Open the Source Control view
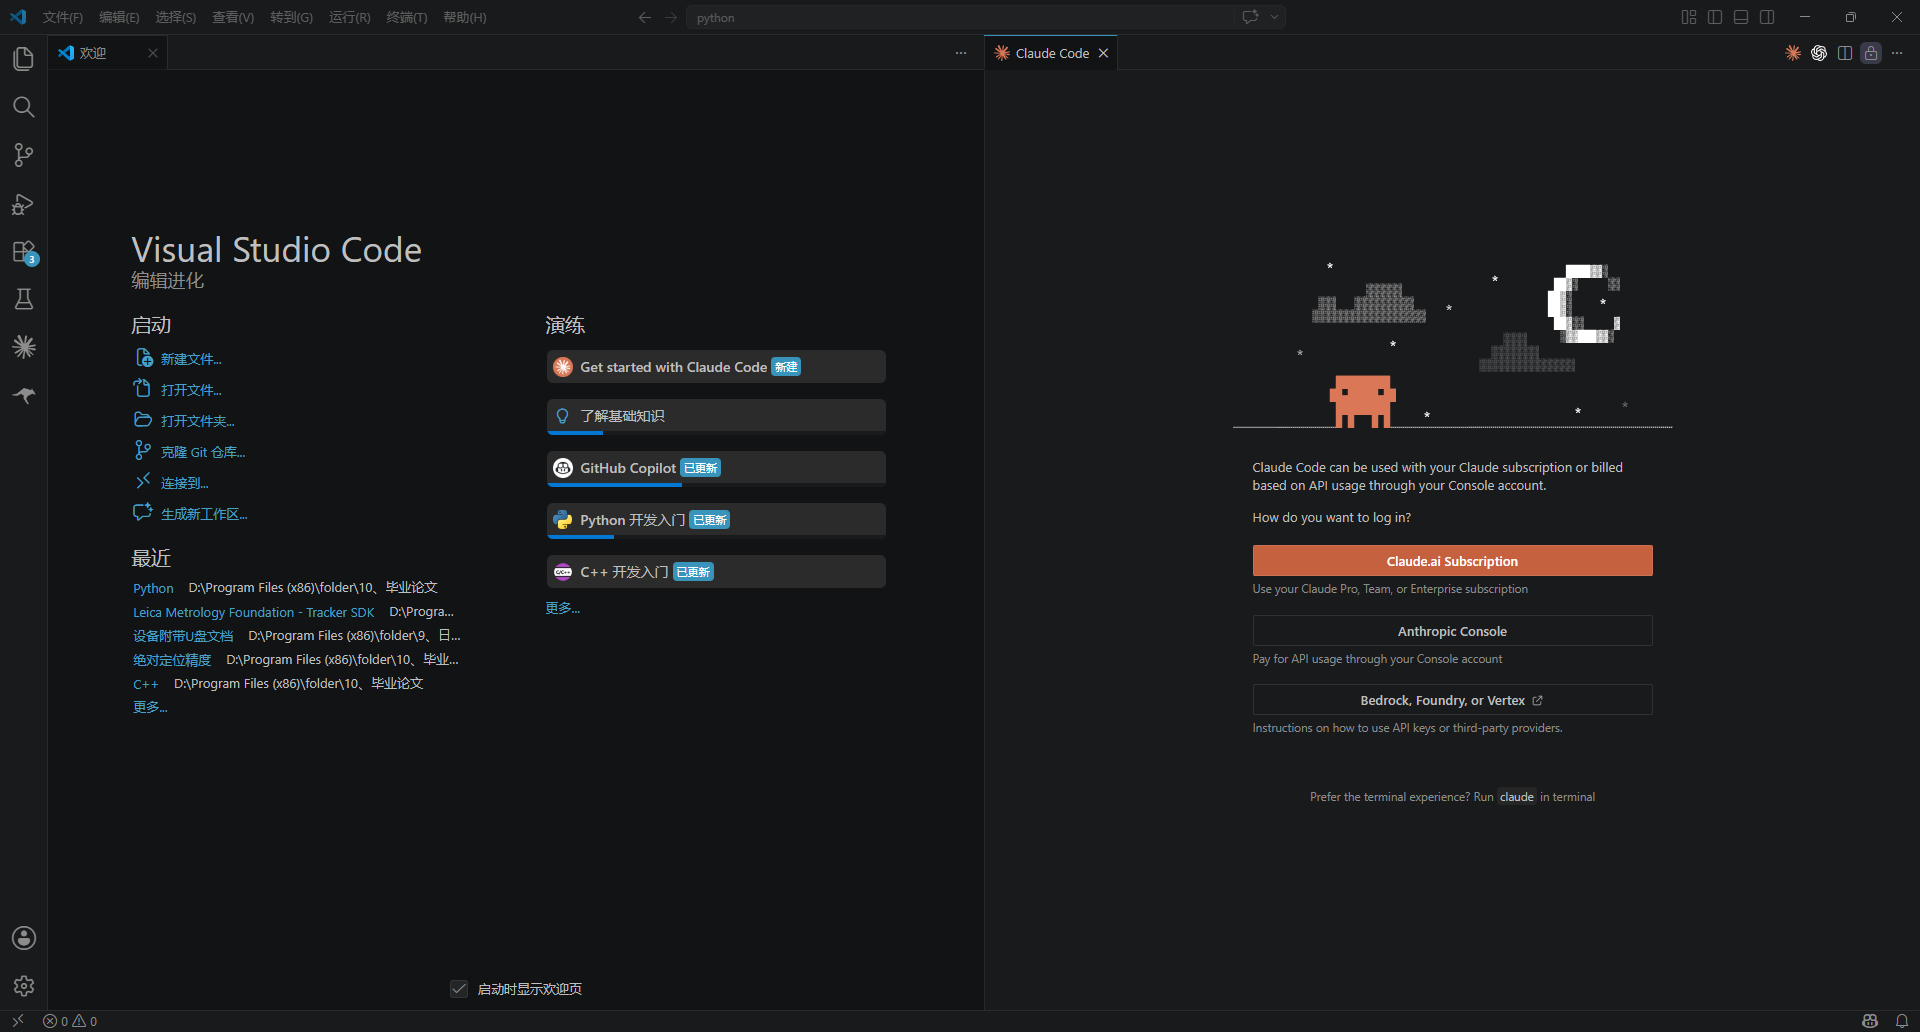This screenshot has height=1032, width=1920. (x=24, y=155)
